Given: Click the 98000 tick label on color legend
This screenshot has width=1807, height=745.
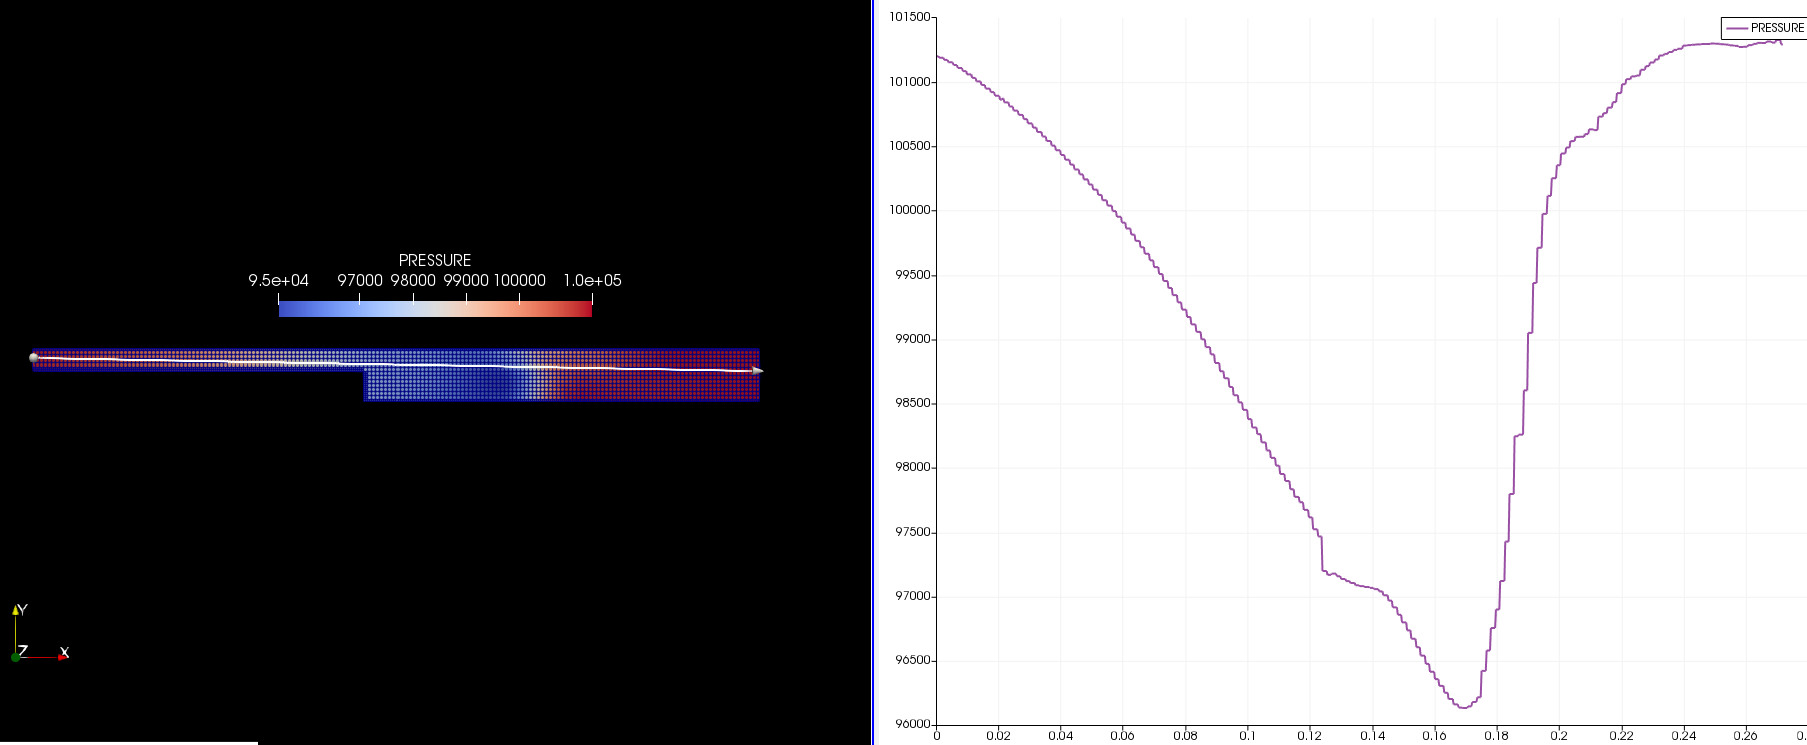Looking at the screenshot, I should [x=413, y=281].
